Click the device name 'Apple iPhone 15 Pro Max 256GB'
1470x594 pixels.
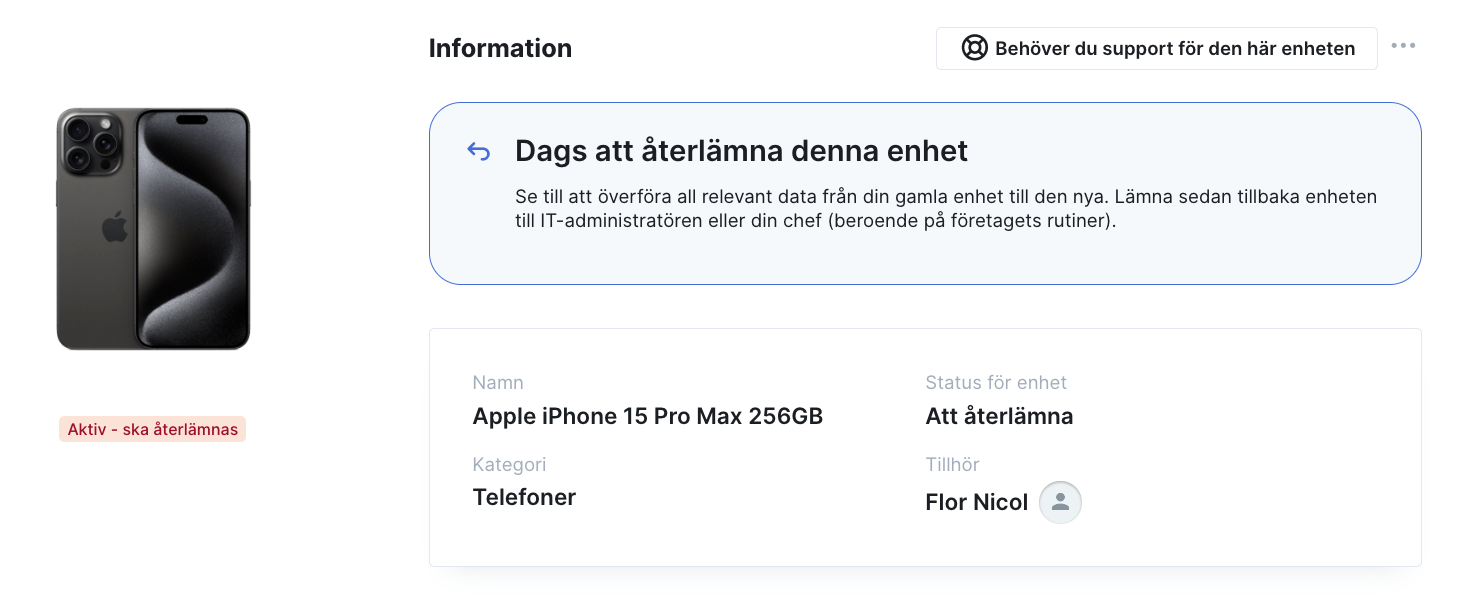pos(647,416)
